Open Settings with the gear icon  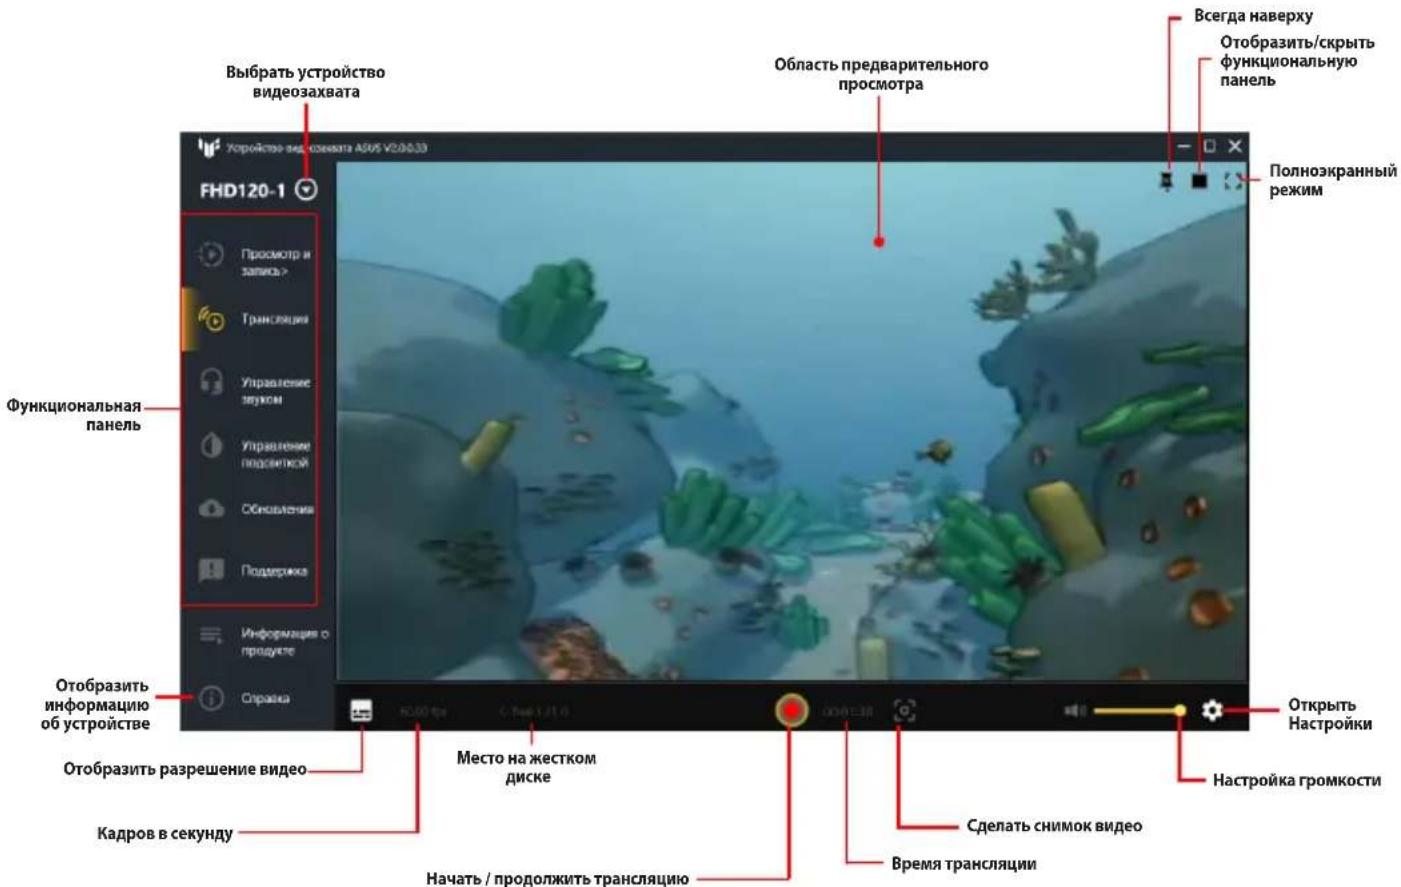point(1212,710)
